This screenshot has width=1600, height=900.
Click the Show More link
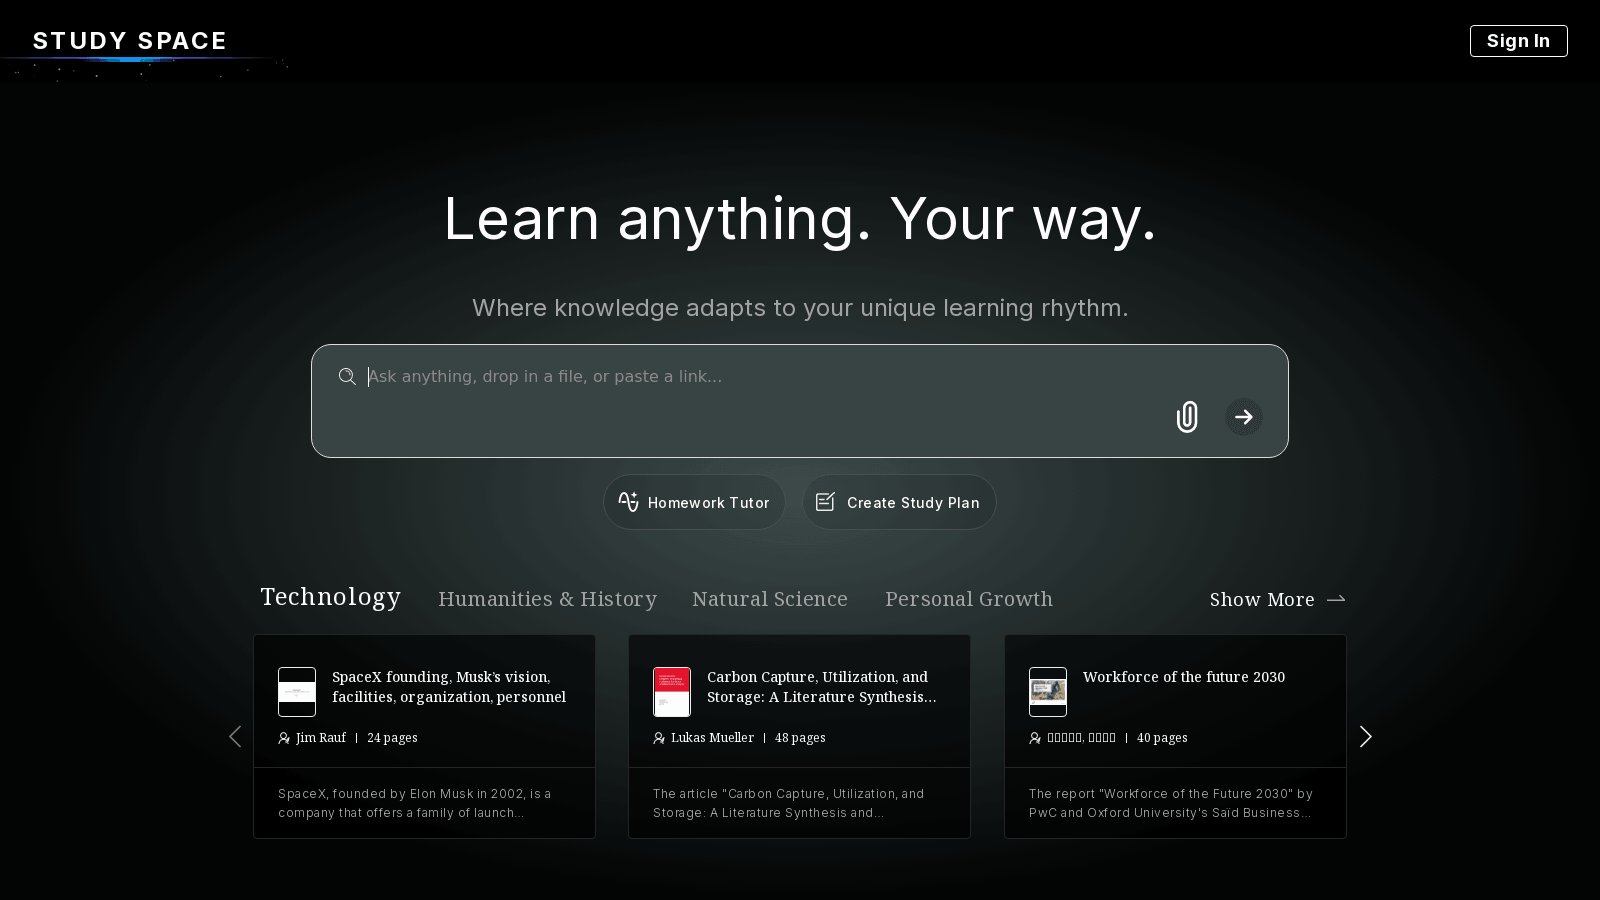(1277, 599)
